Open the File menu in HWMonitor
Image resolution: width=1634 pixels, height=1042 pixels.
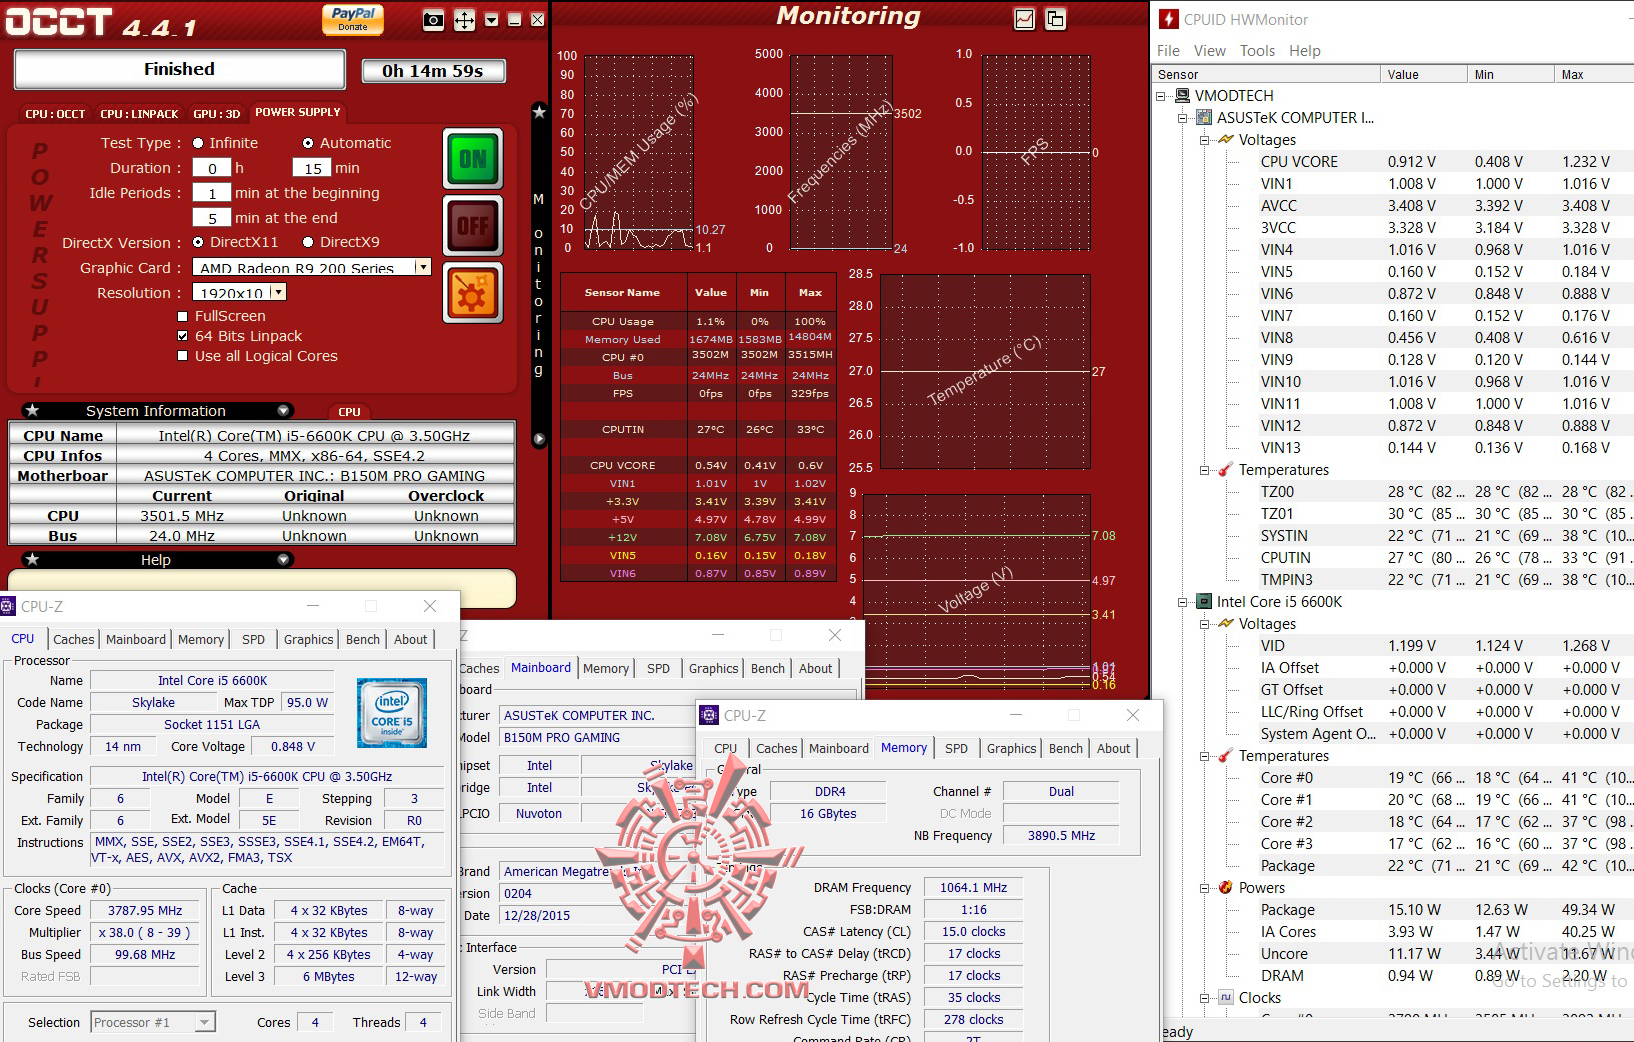tap(1168, 51)
